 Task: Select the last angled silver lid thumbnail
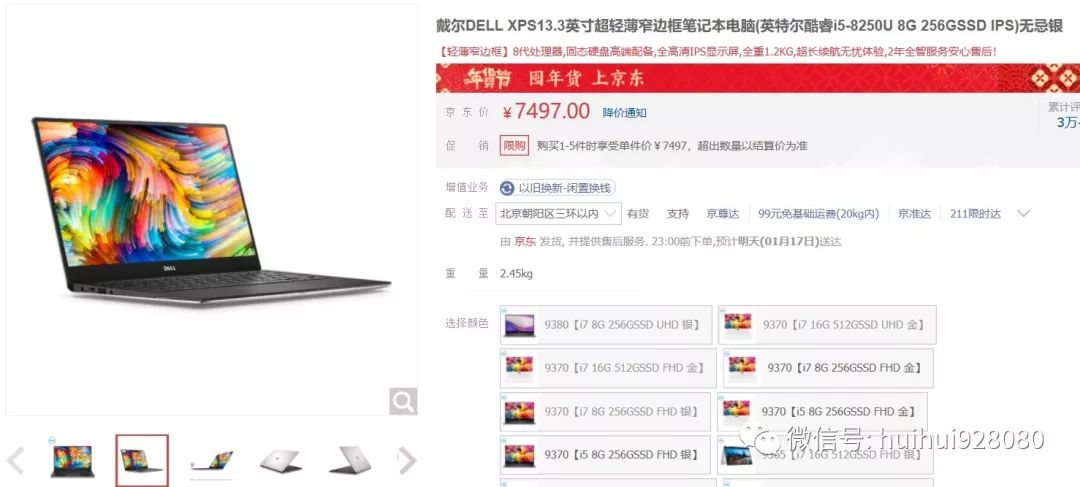pyautogui.click(x=350, y=461)
